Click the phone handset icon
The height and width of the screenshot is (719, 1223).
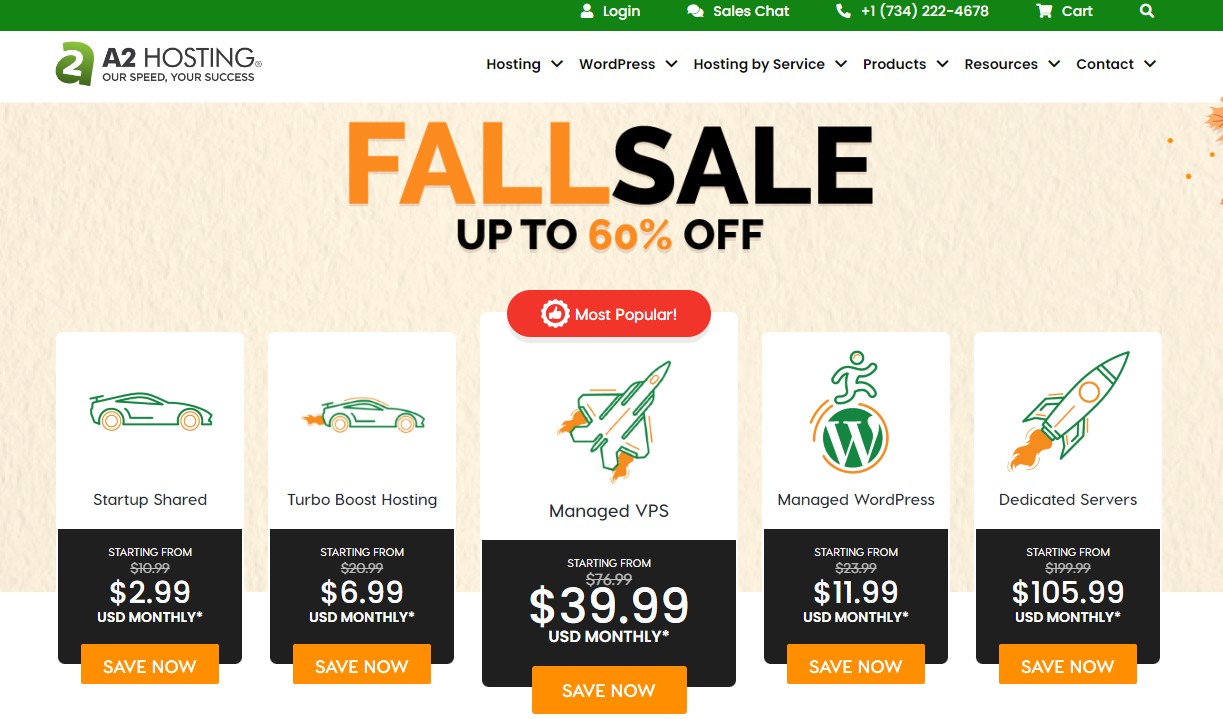pos(843,12)
